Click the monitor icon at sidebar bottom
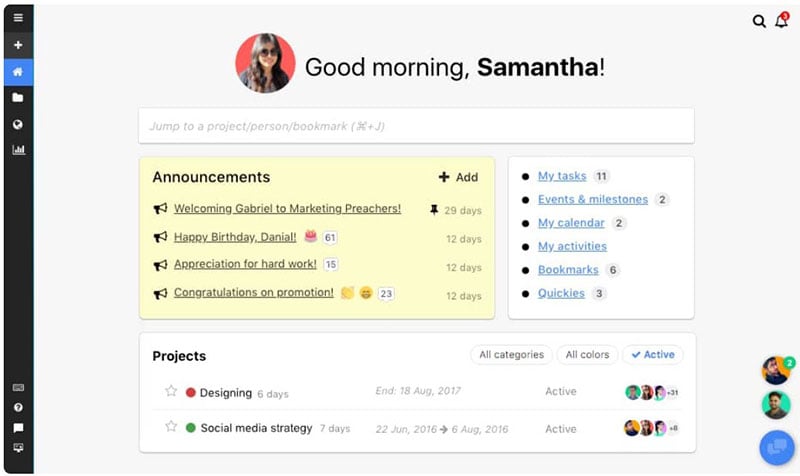This screenshot has width=800, height=476. pyautogui.click(x=18, y=448)
